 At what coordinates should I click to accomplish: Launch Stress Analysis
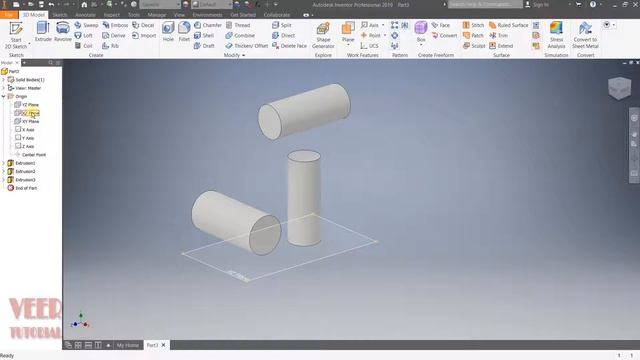556,35
